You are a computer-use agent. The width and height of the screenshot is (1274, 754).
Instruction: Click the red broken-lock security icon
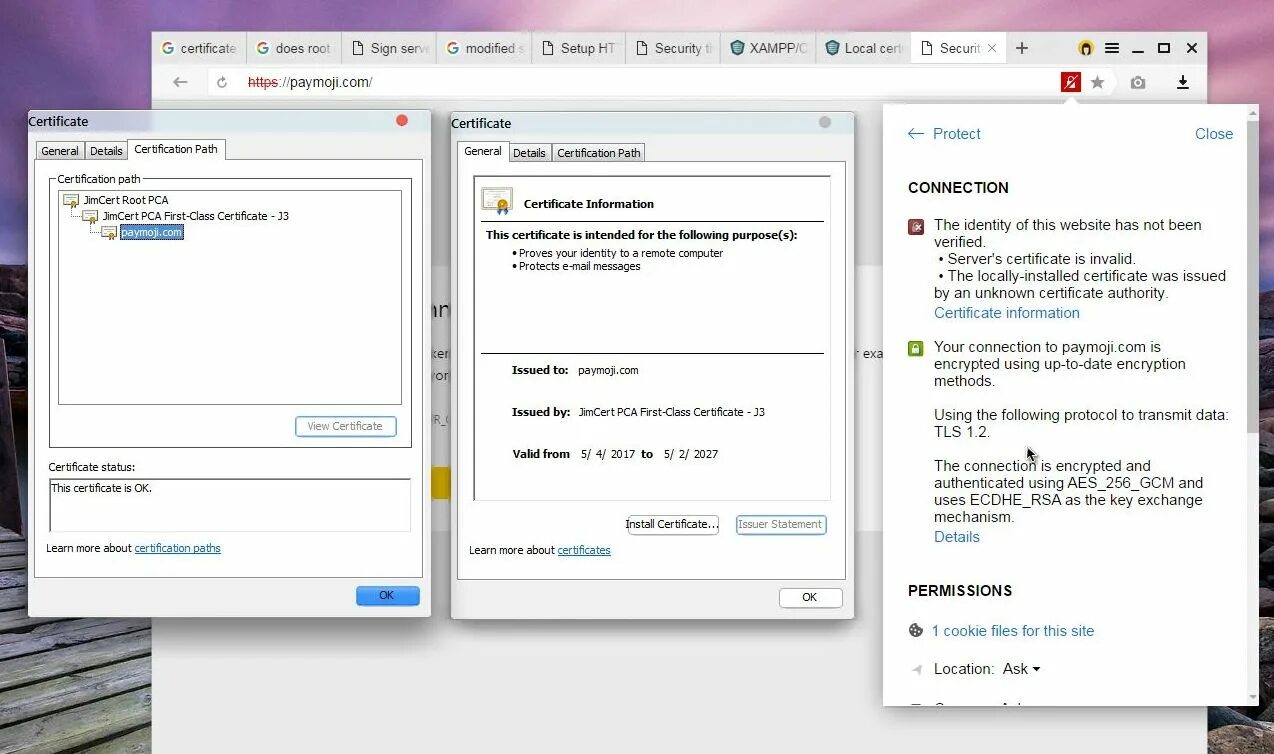(x=1071, y=82)
